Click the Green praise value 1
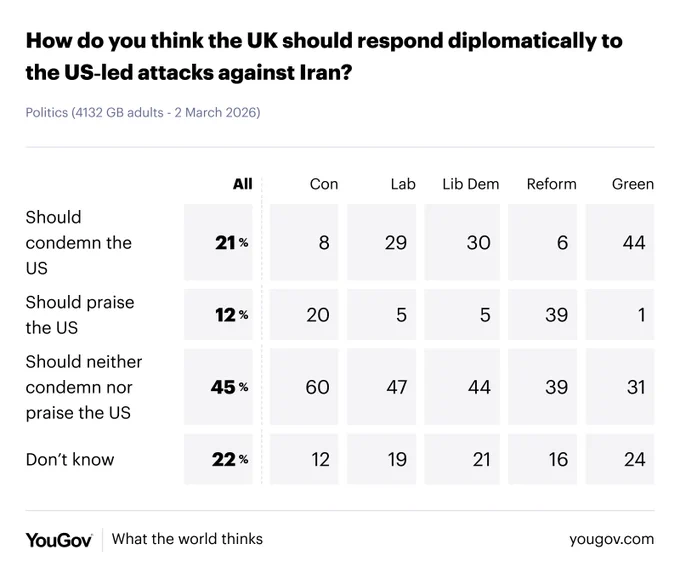 (x=620, y=315)
